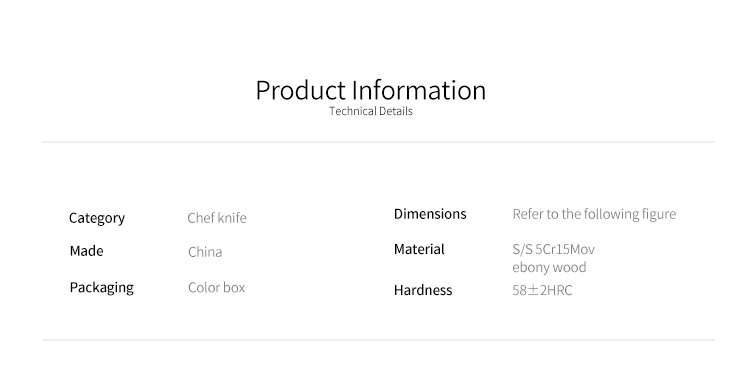The image size is (750, 373).
Task: Click the bottom horizontal divider line
Action: pos(378,340)
